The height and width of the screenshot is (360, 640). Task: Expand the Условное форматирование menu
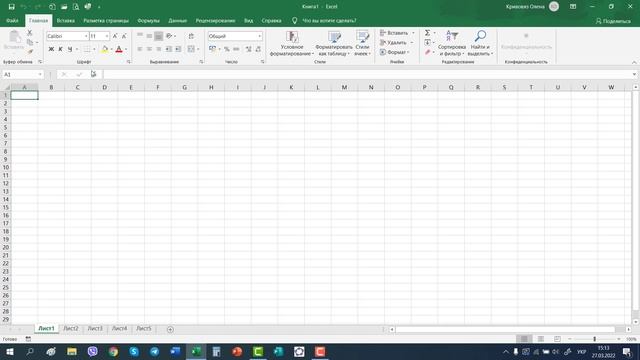(292, 44)
